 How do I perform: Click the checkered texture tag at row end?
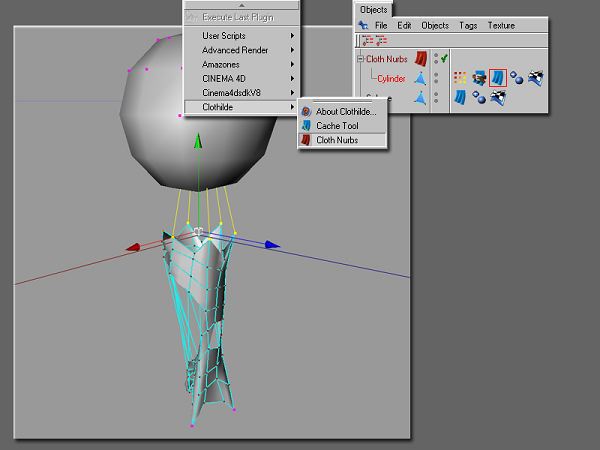coord(535,77)
